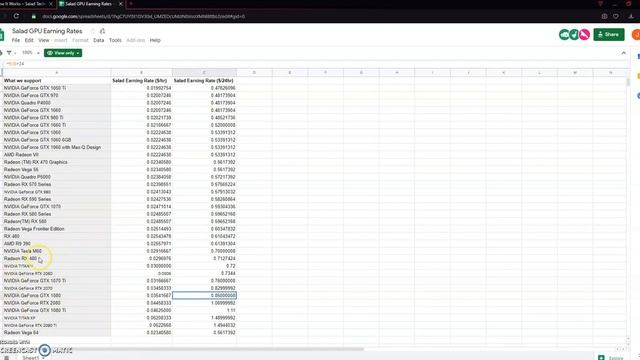Open the all sheets list icon
This screenshot has width=640, height=360.
coord(7,358)
